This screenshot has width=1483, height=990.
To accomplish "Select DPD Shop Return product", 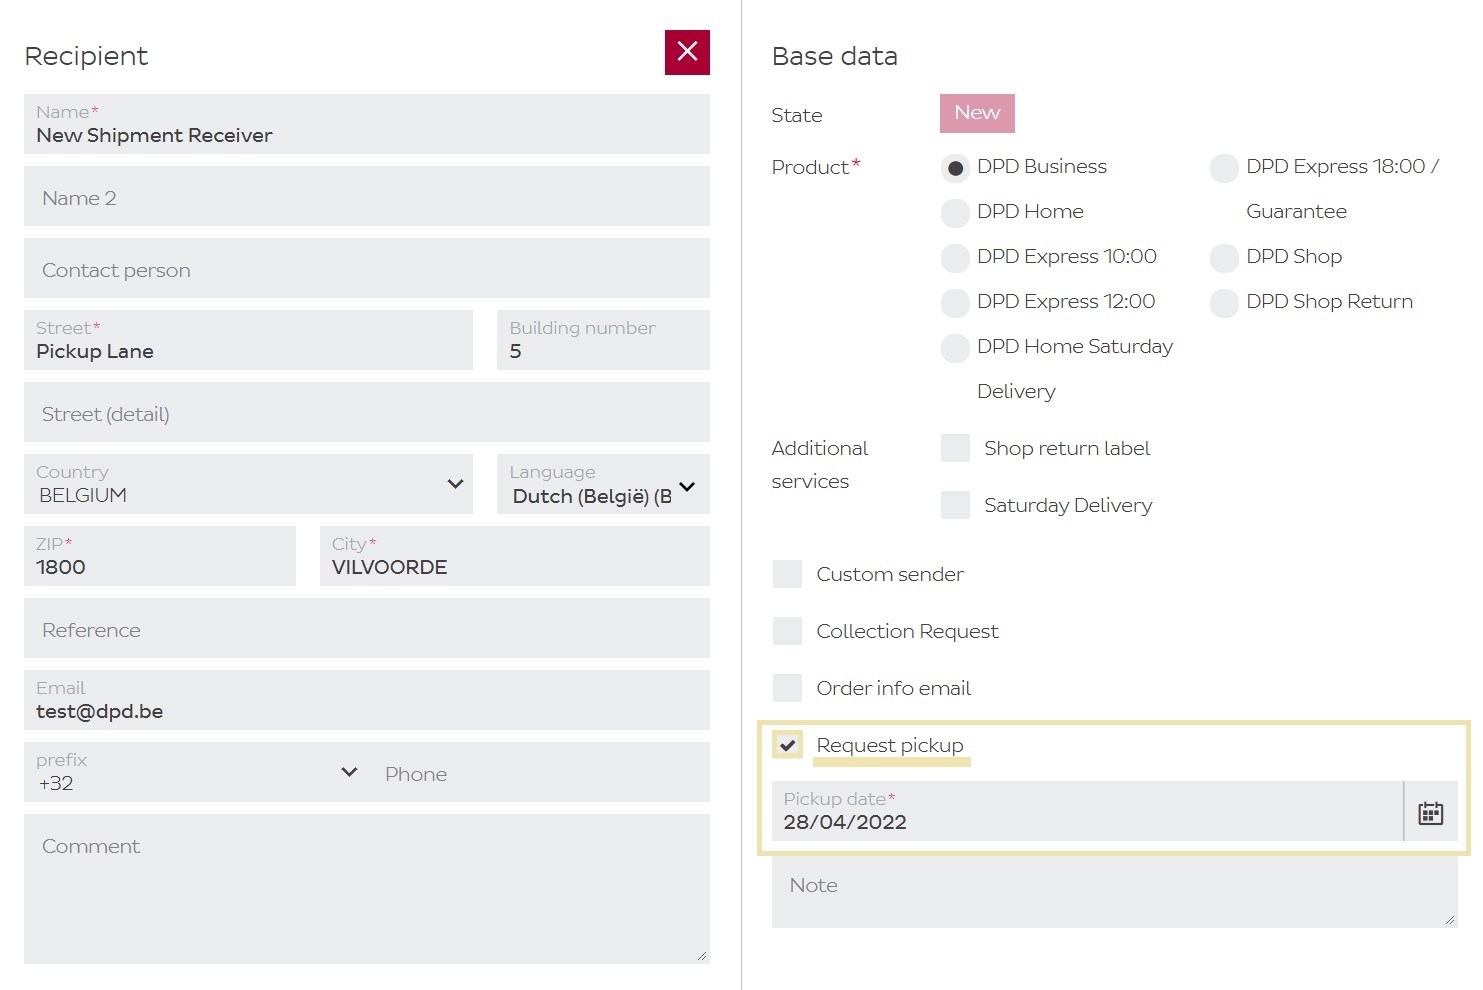I will pyautogui.click(x=1224, y=302).
